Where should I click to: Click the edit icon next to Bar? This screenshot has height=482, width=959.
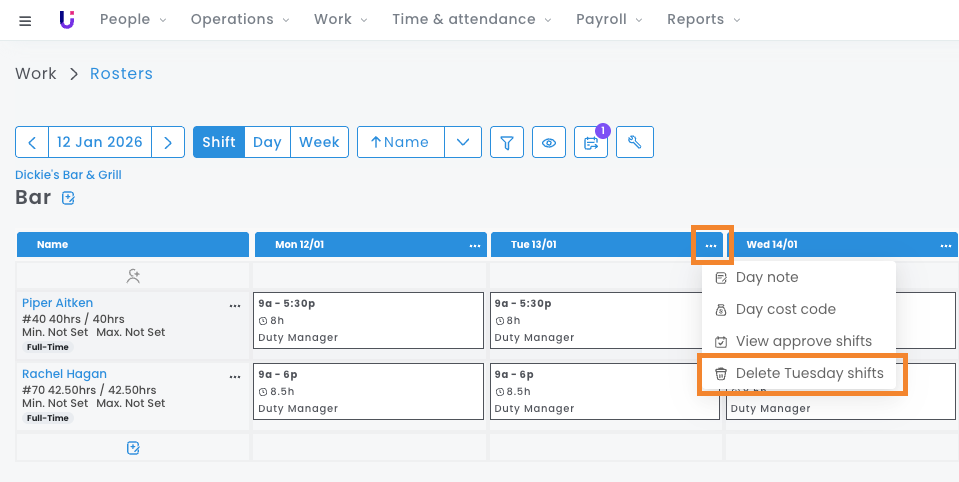[x=68, y=198]
